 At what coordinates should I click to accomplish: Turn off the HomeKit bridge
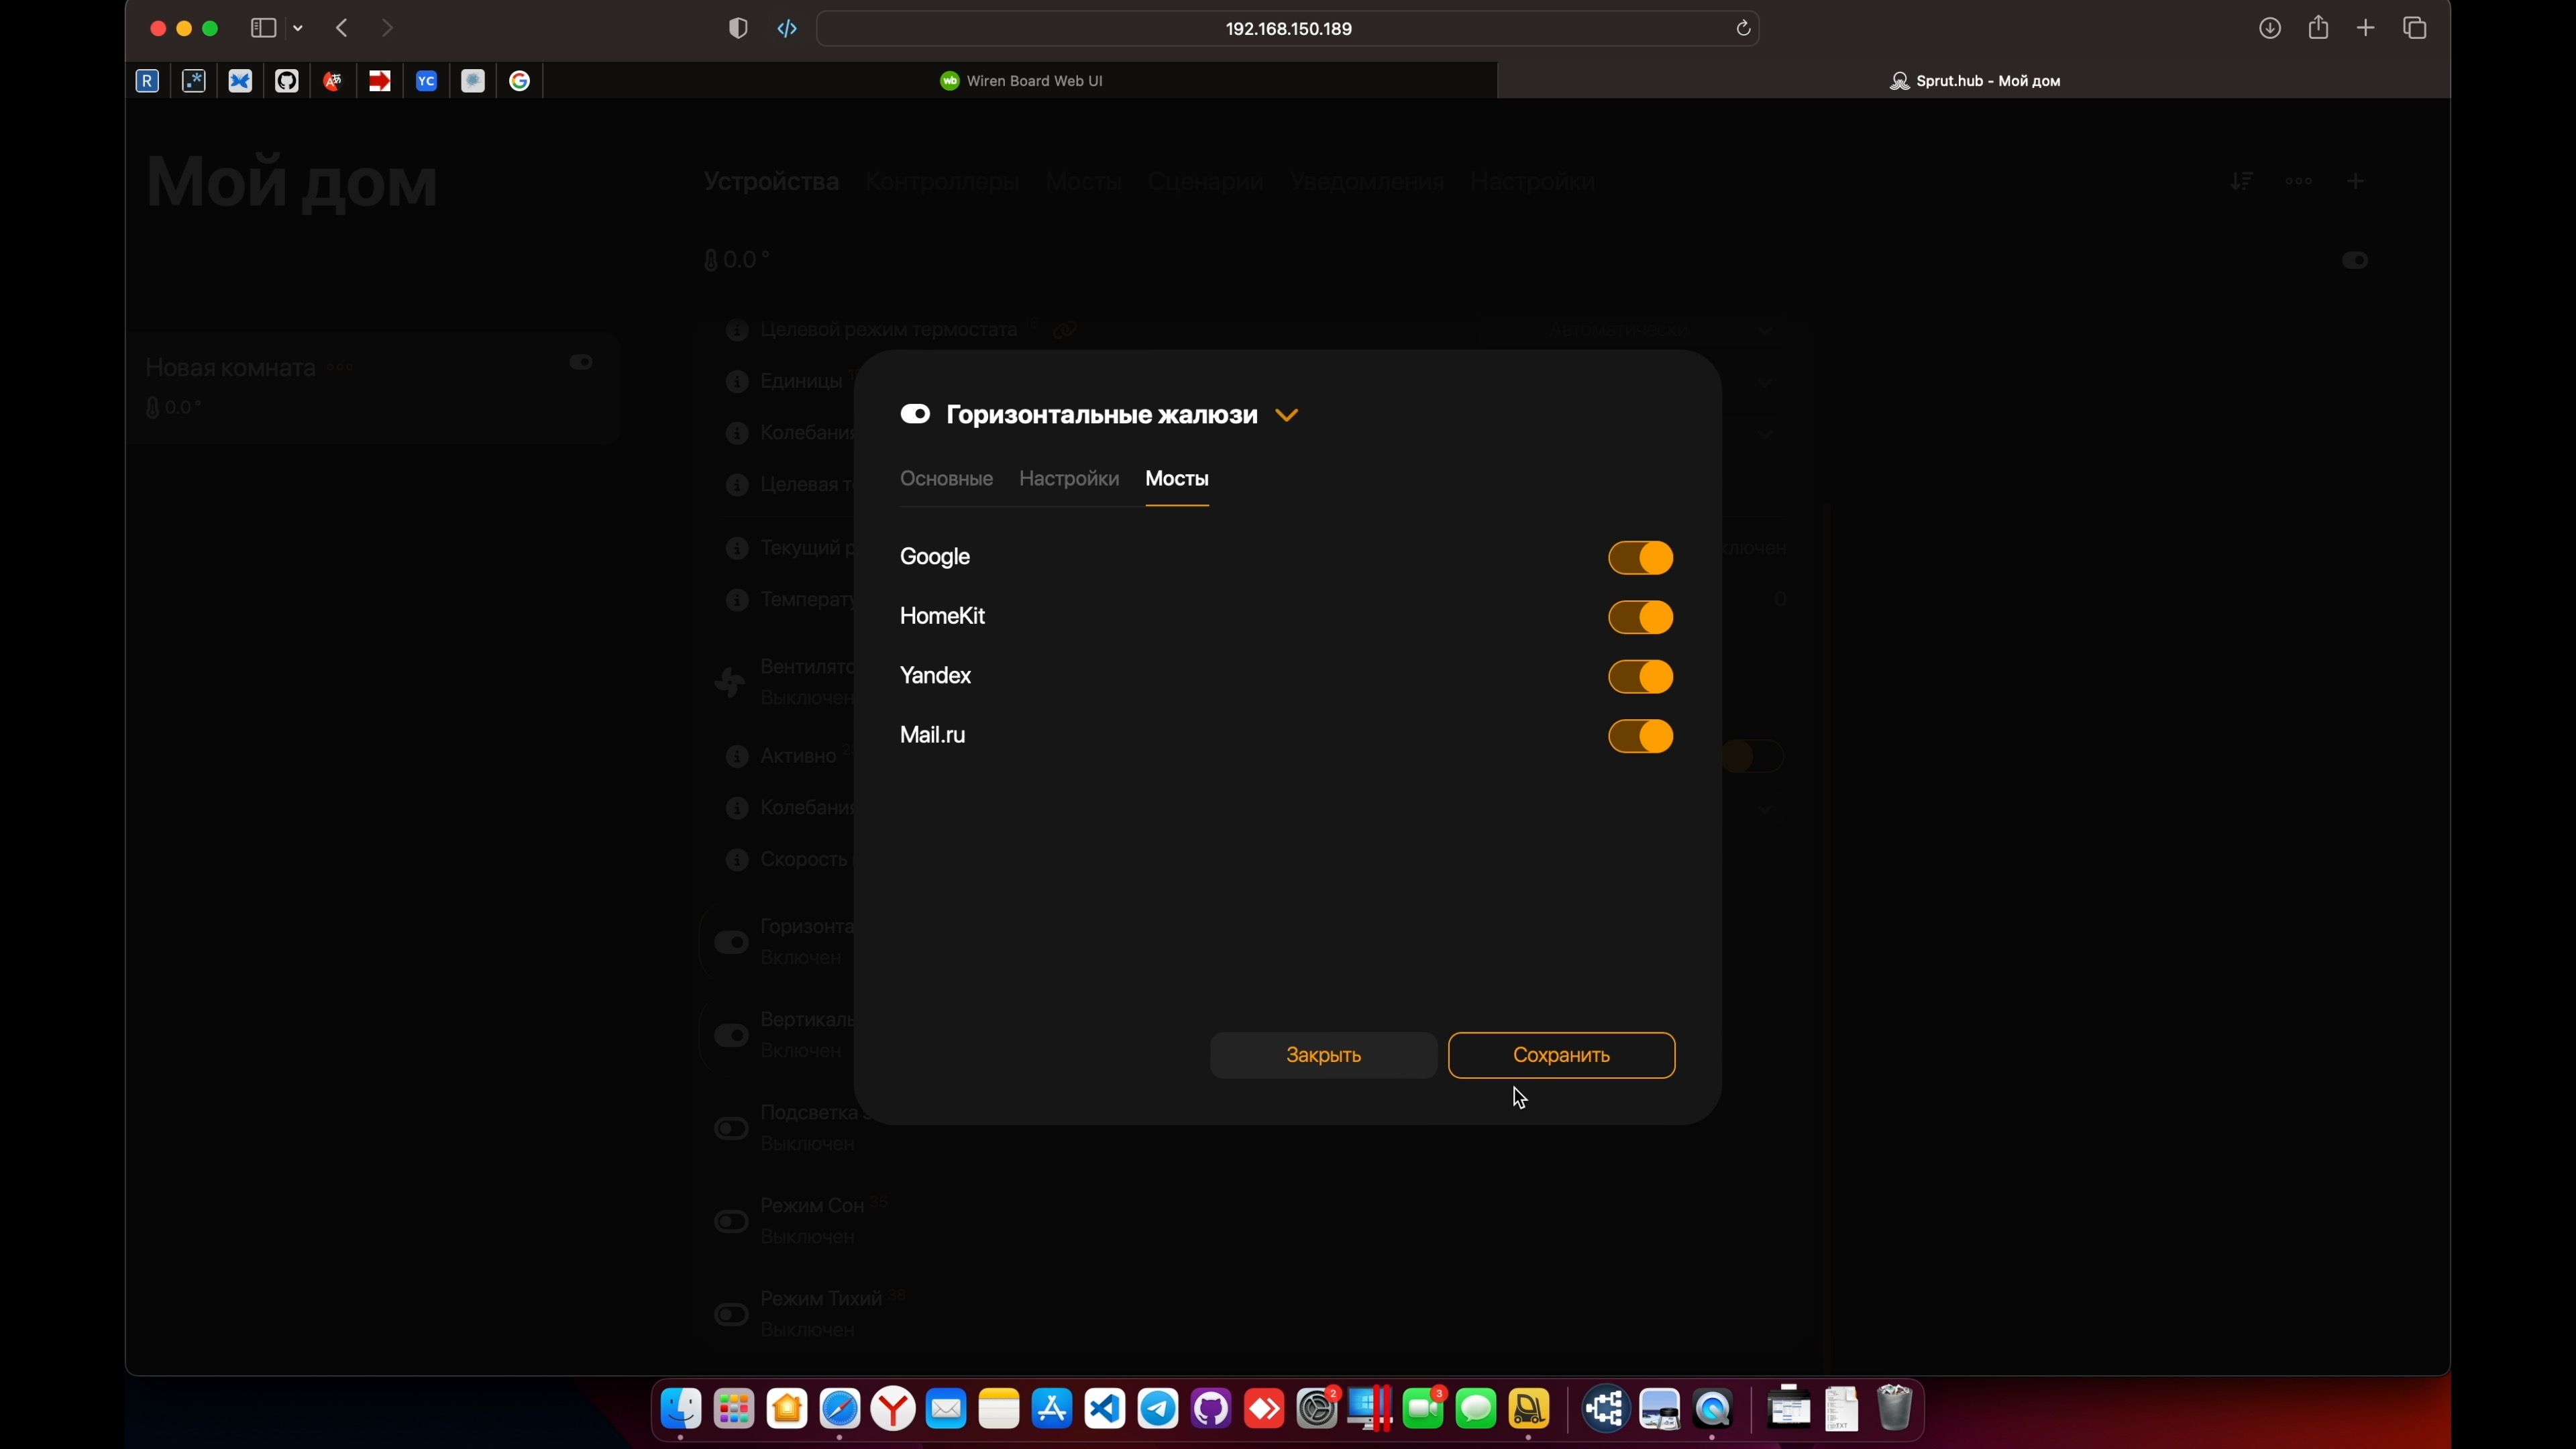tap(1640, 617)
